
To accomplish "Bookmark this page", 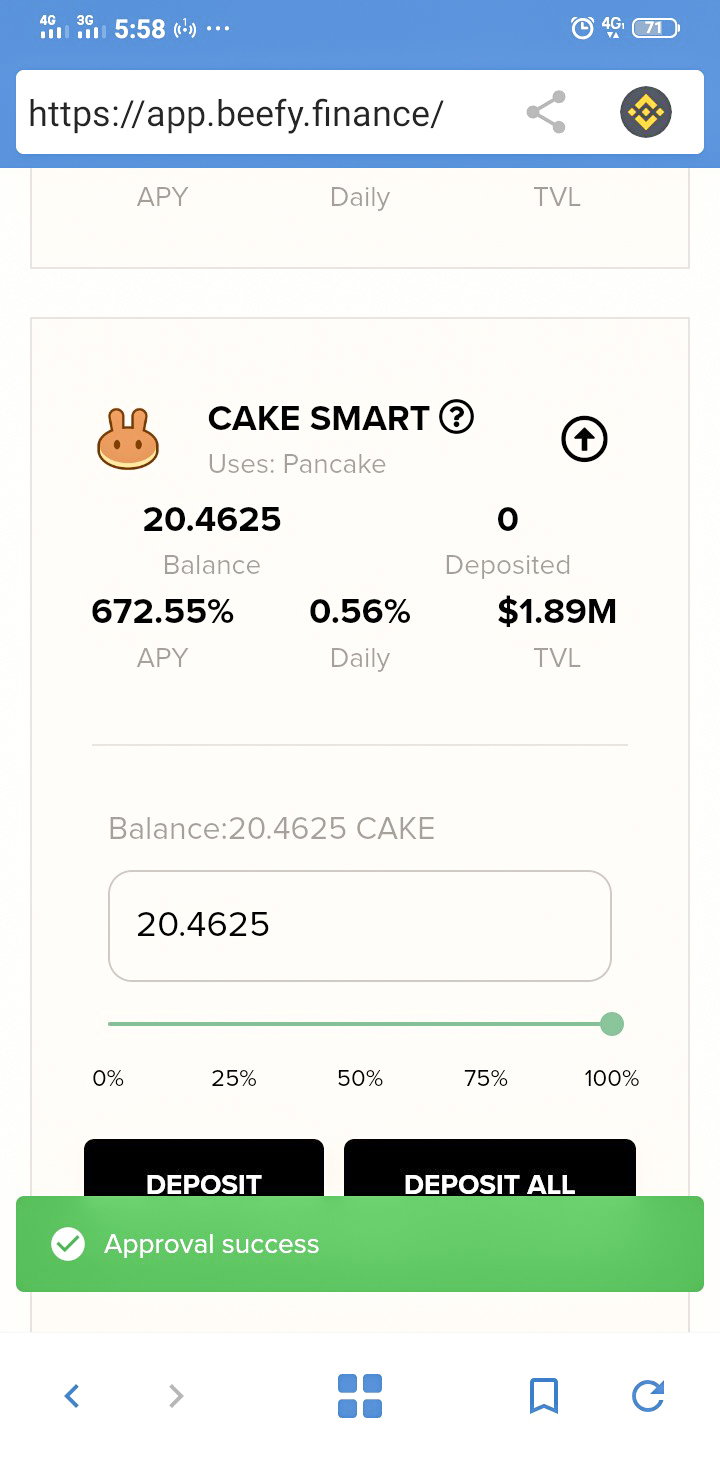I will tap(544, 1395).
